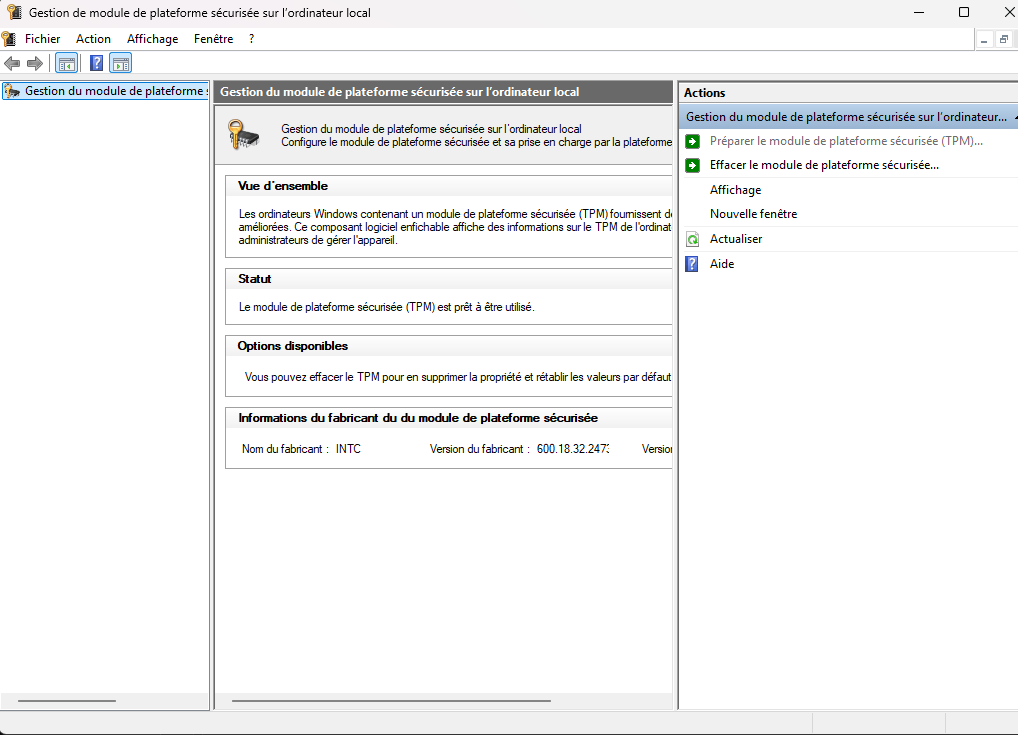The image size is (1018, 735).
Task: Click Effacer le module de plateforme sécurisée
Action: pos(824,165)
